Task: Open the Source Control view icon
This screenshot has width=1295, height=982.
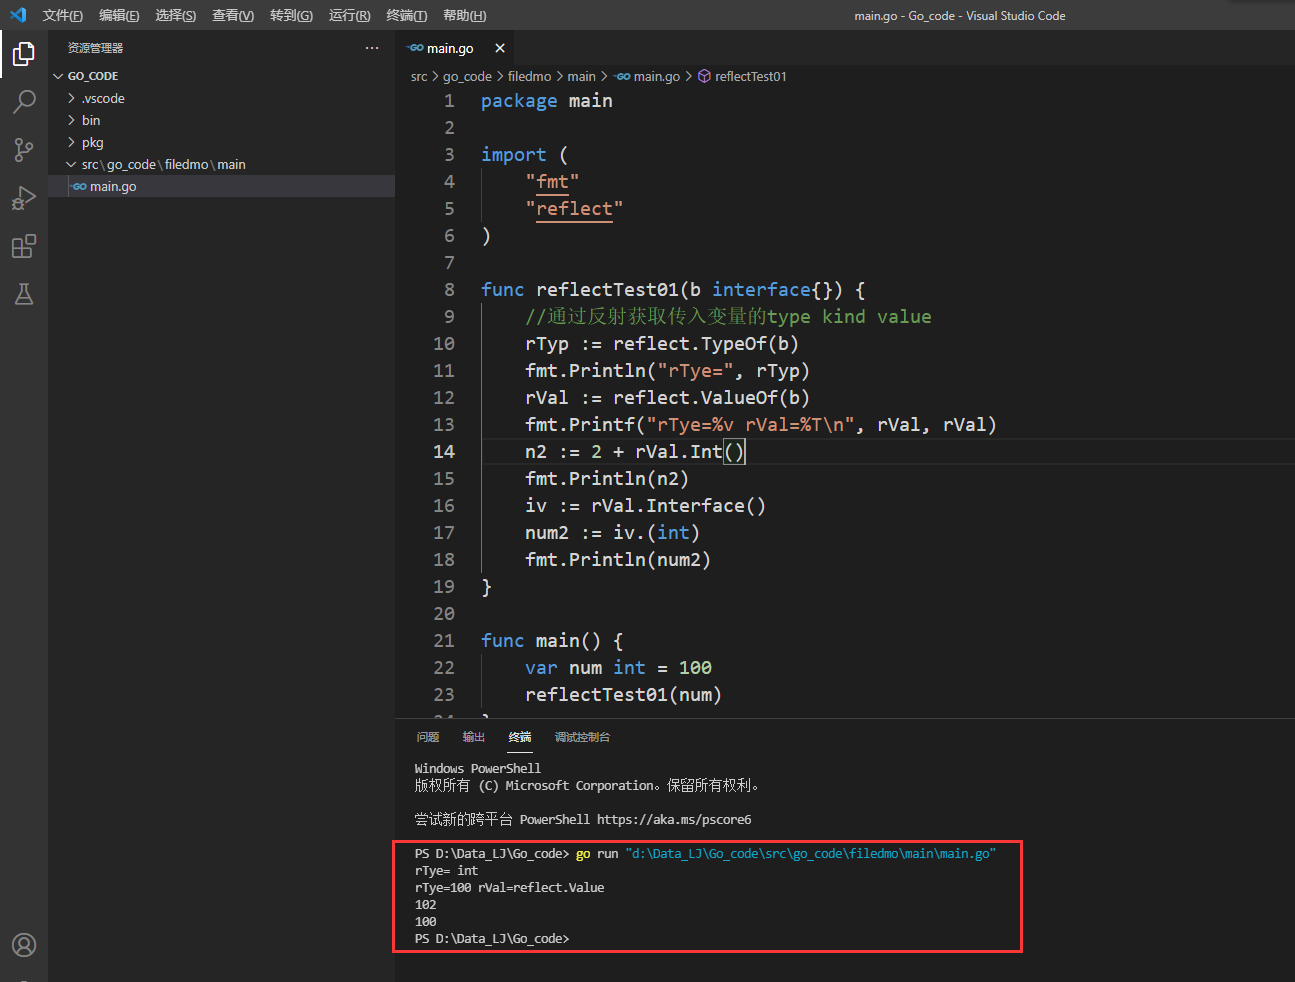Action: point(24,149)
